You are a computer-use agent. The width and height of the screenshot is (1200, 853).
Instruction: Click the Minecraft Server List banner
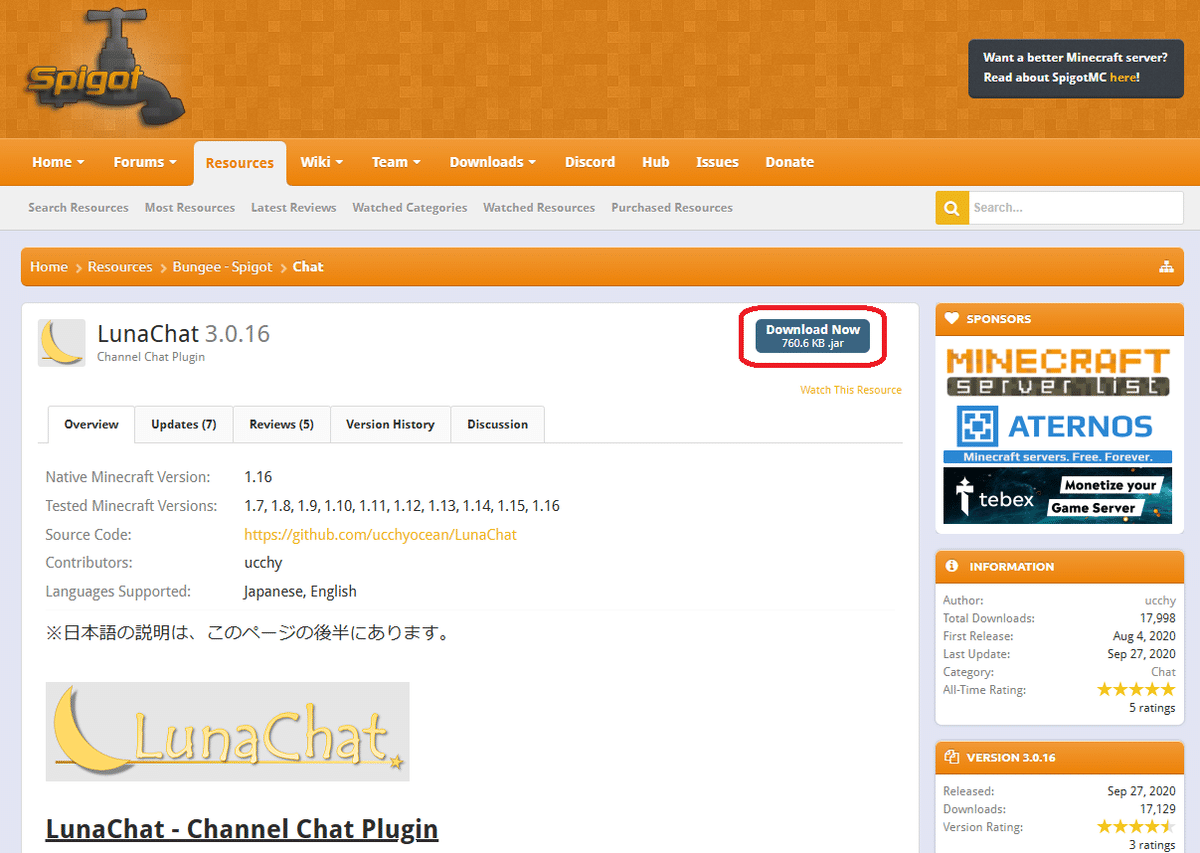[x=1057, y=371]
